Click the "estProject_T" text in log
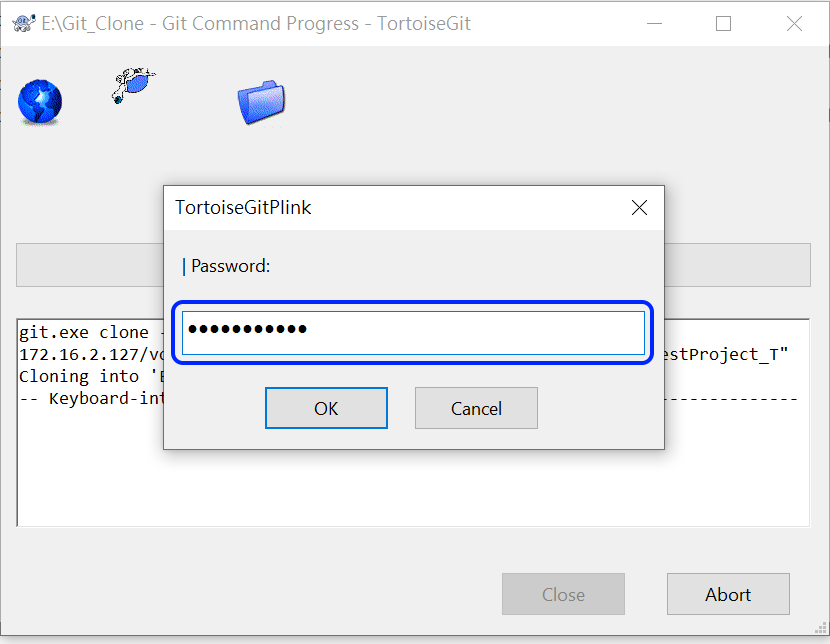 click(726, 354)
